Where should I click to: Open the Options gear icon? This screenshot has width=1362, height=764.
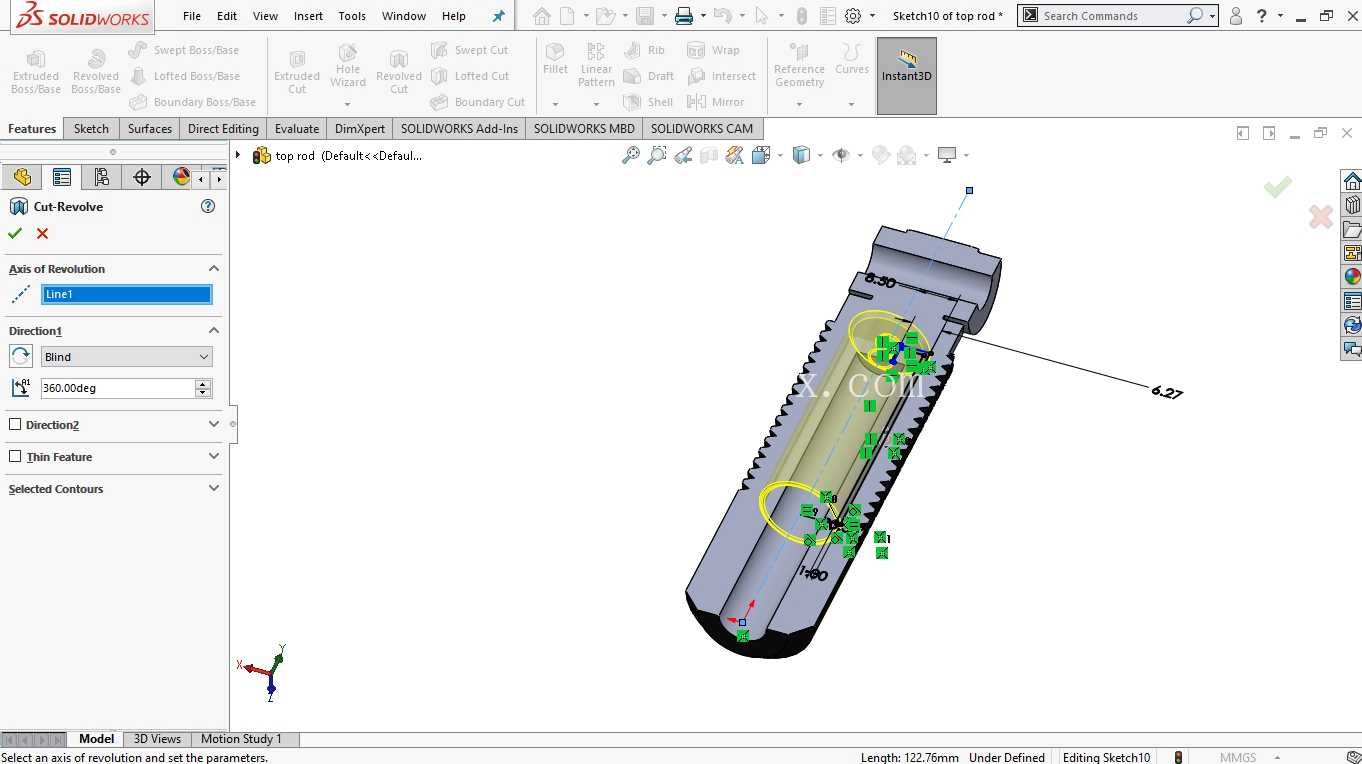click(853, 16)
